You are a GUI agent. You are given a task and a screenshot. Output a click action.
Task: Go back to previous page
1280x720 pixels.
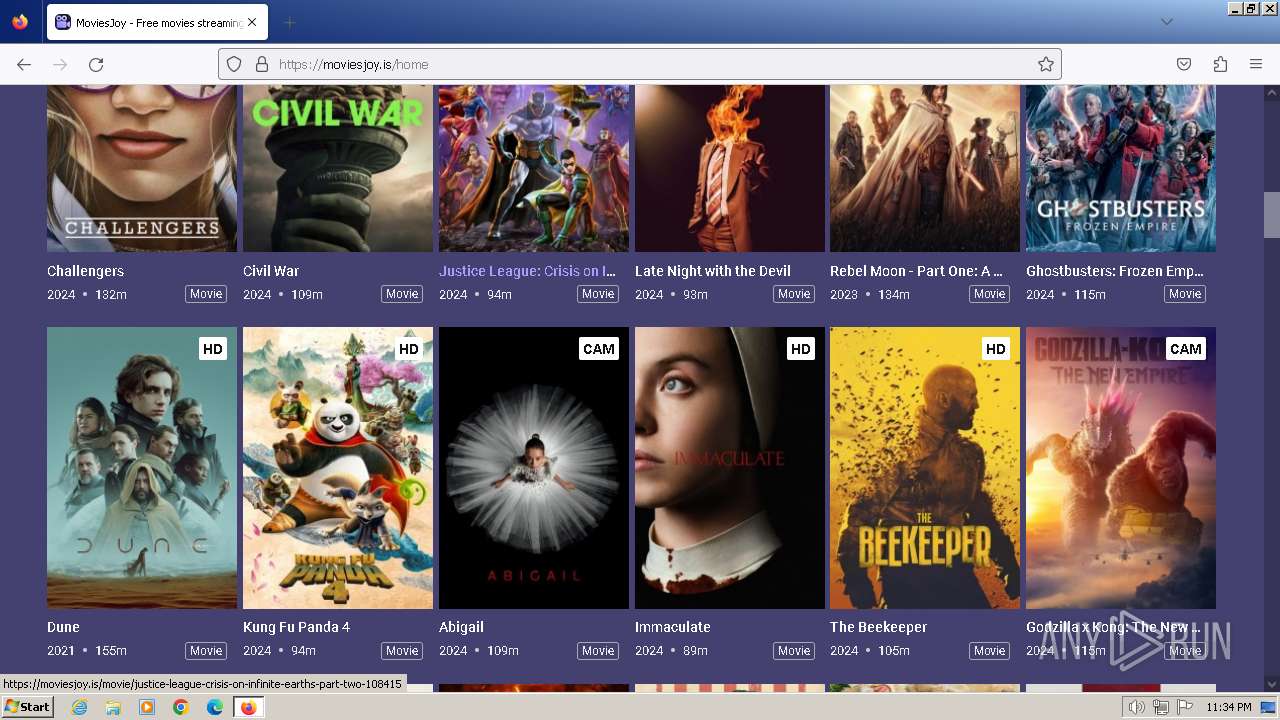pyautogui.click(x=24, y=64)
